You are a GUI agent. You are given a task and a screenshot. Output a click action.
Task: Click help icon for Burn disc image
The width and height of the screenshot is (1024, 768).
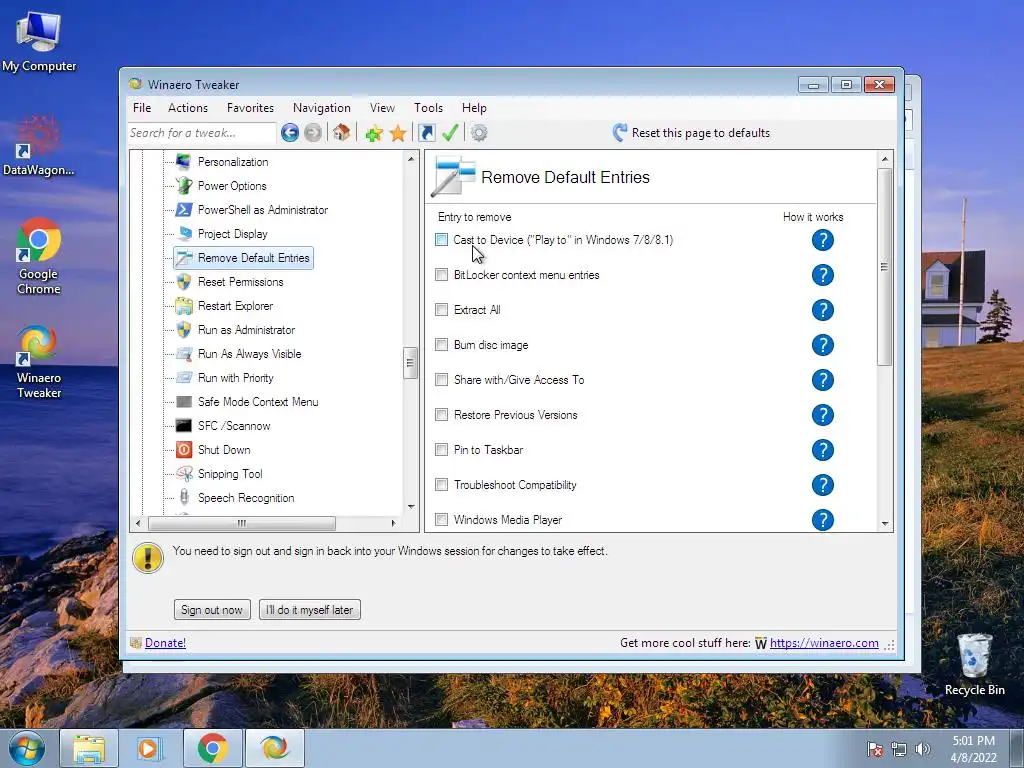(x=823, y=345)
